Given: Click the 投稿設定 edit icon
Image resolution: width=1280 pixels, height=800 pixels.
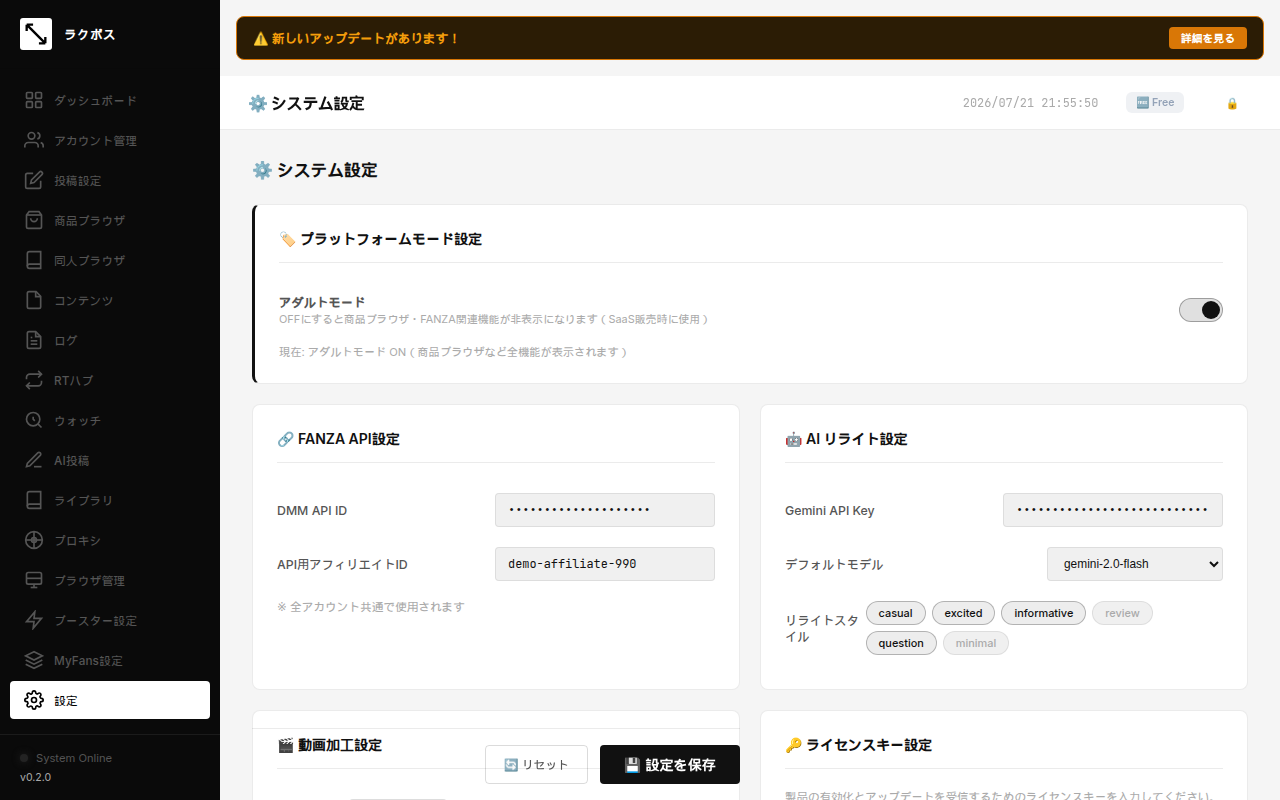Looking at the screenshot, I should (34, 180).
